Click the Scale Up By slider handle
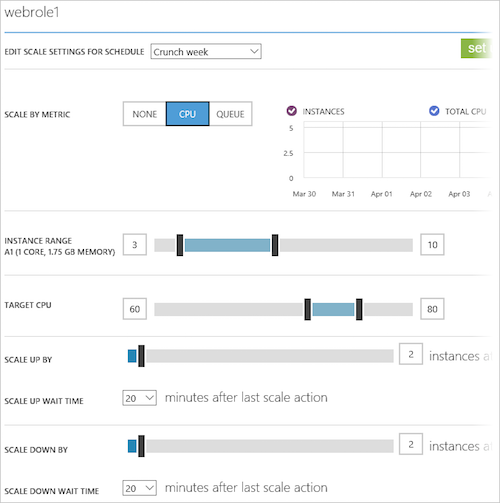 pos(141,356)
